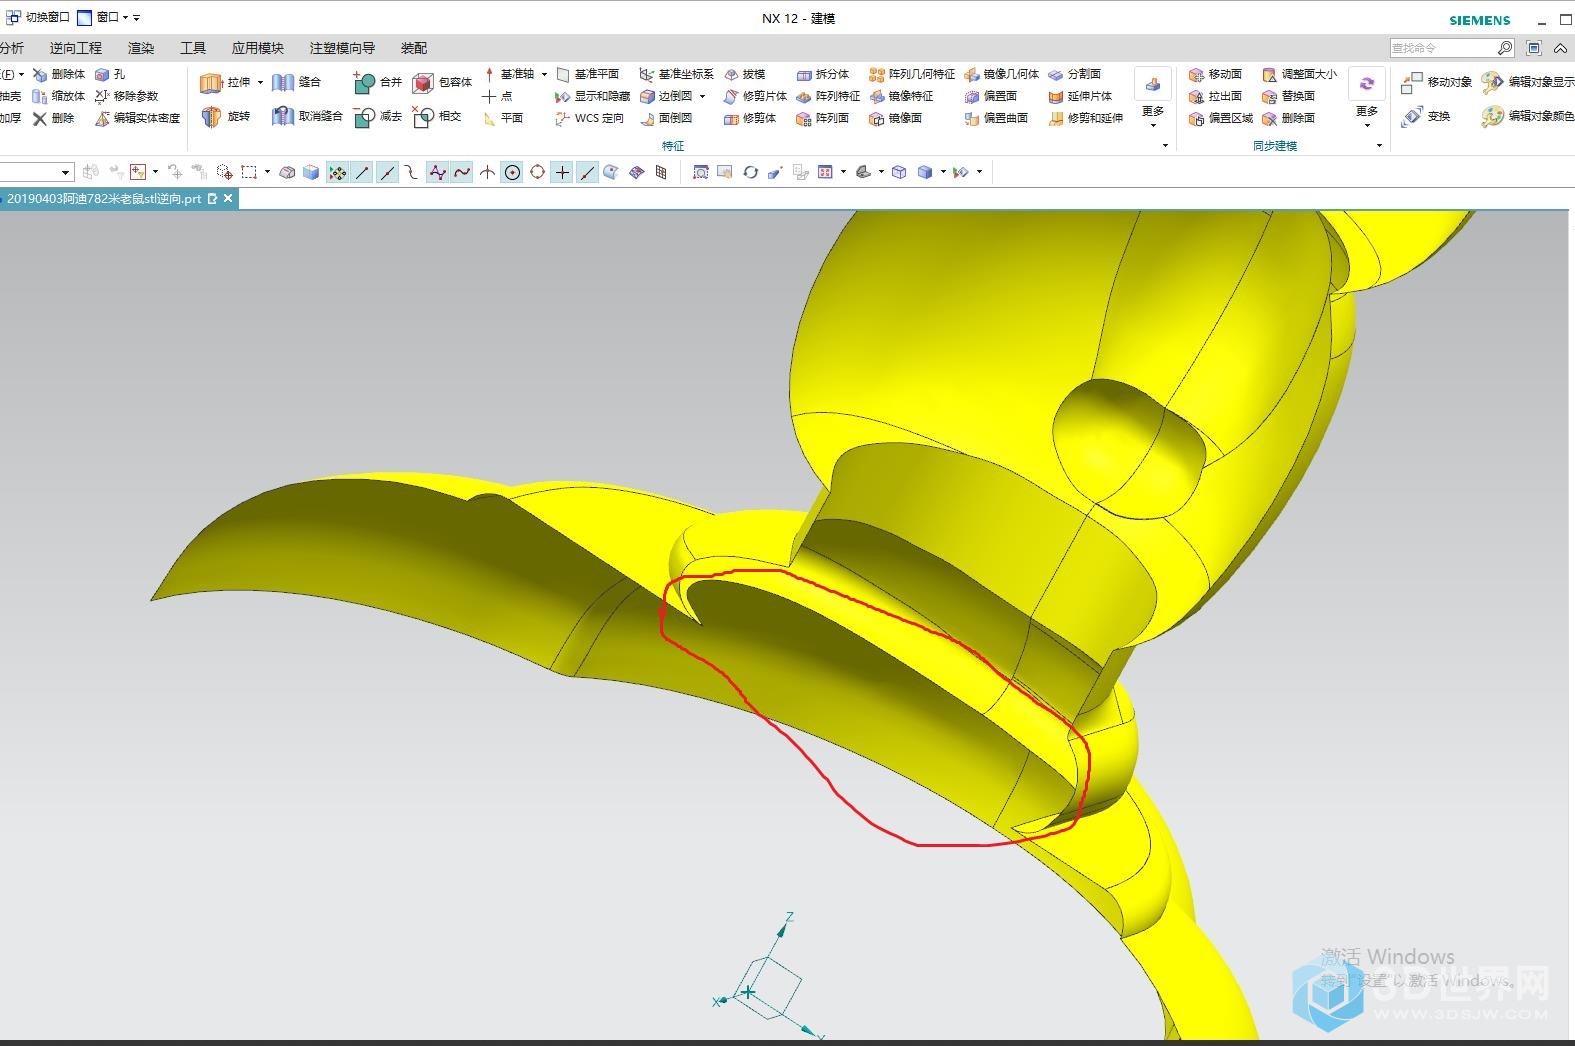Select the 旋转 (Revolve) tool
This screenshot has width=1575, height=1046.
click(224, 117)
